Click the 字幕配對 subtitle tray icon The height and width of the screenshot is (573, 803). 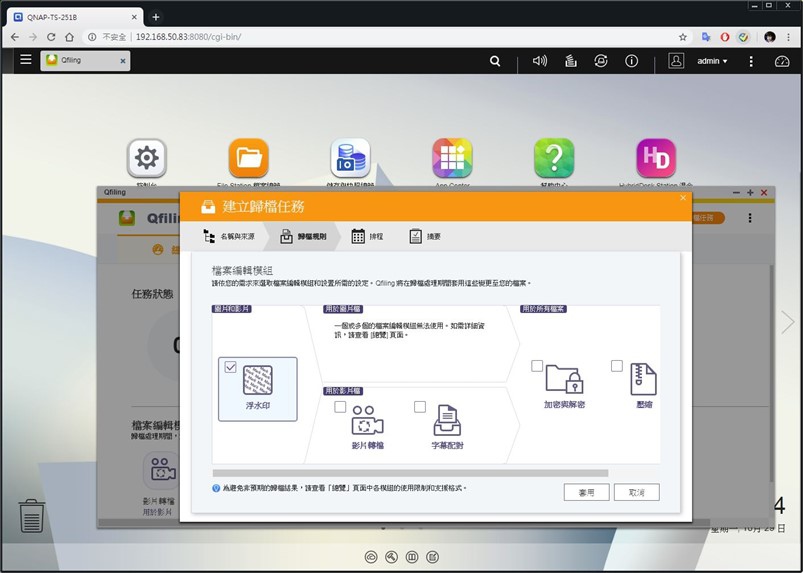click(x=447, y=420)
